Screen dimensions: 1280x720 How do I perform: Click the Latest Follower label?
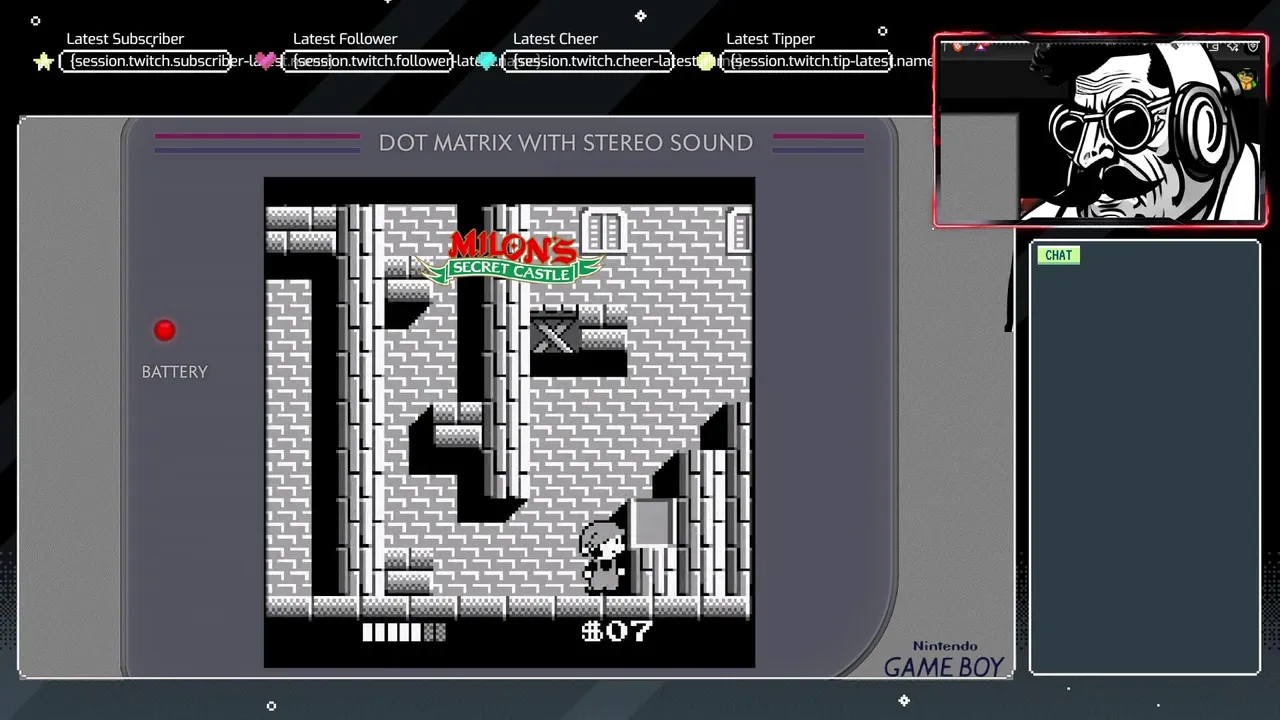[x=345, y=39]
